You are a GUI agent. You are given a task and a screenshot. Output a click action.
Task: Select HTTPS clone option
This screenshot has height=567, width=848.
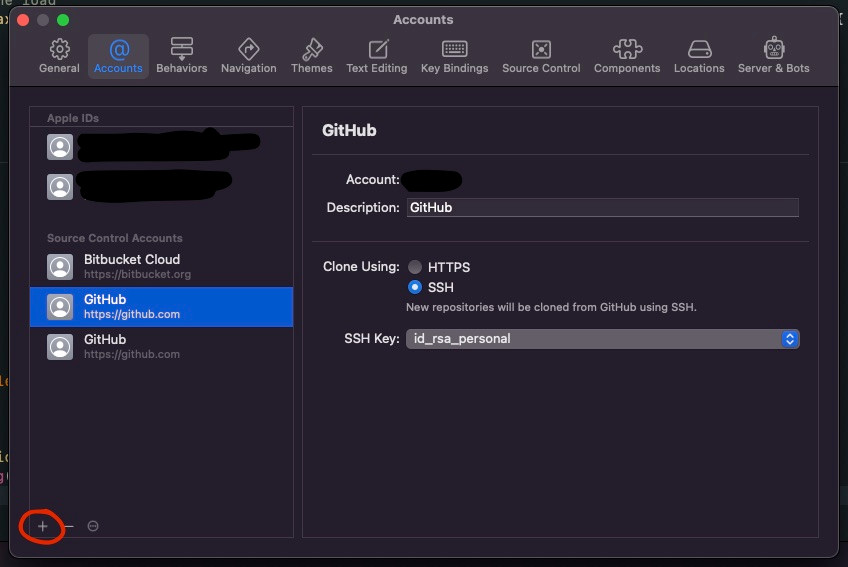click(415, 267)
